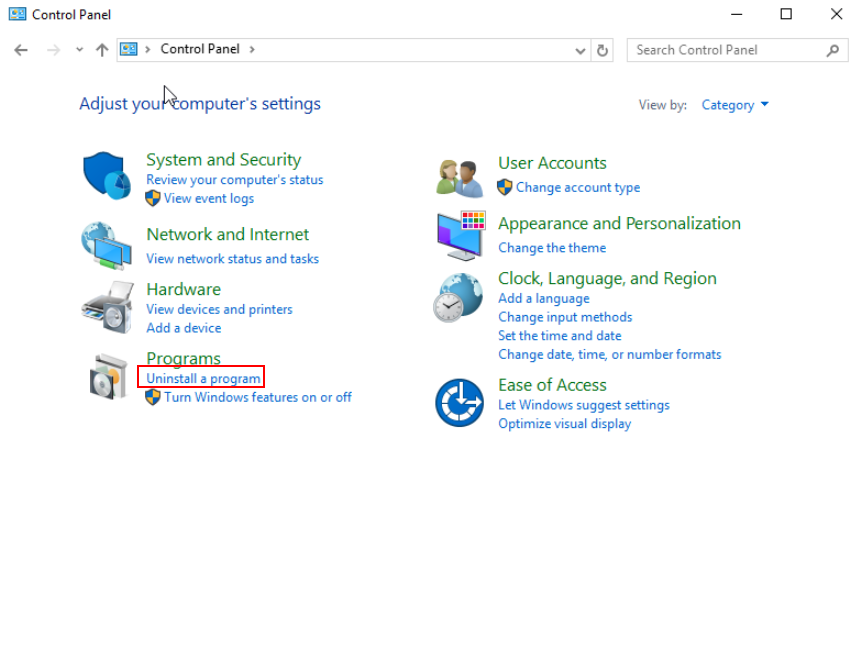This screenshot has height=647, width=861.
Task: Click Change date, time, or number formats
Action: click(x=610, y=354)
